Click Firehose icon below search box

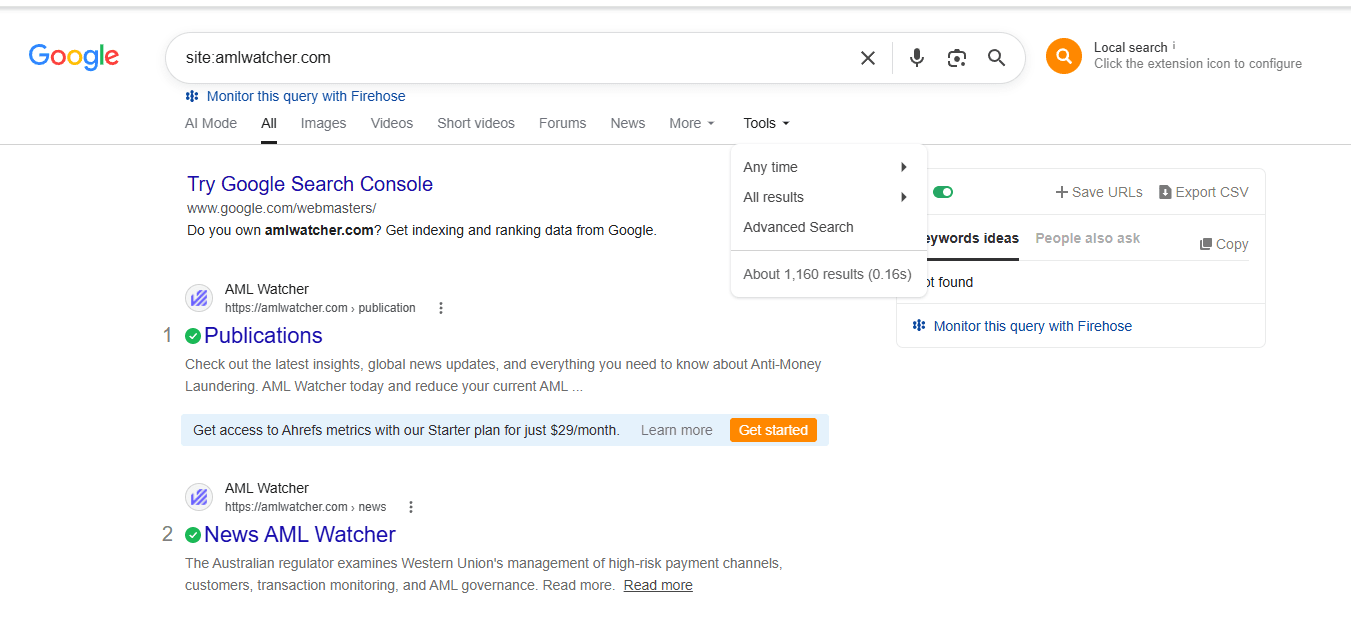[x=192, y=96]
